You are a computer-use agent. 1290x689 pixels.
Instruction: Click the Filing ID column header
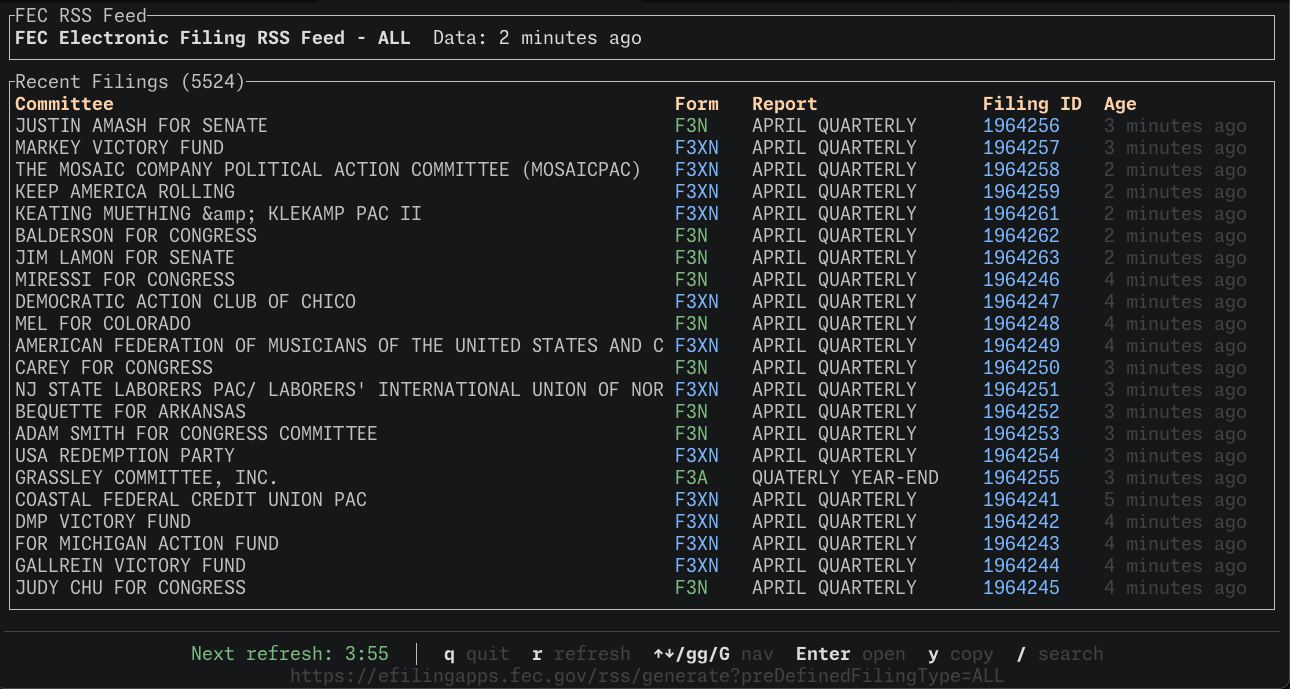click(1031, 104)
